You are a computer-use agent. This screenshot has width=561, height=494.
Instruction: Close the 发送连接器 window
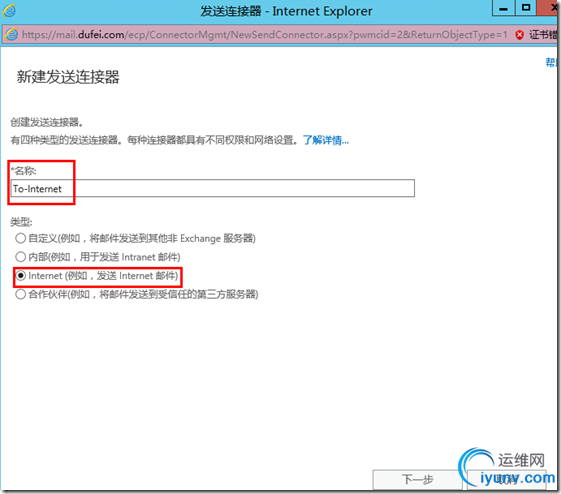click(x=549, y=8)
